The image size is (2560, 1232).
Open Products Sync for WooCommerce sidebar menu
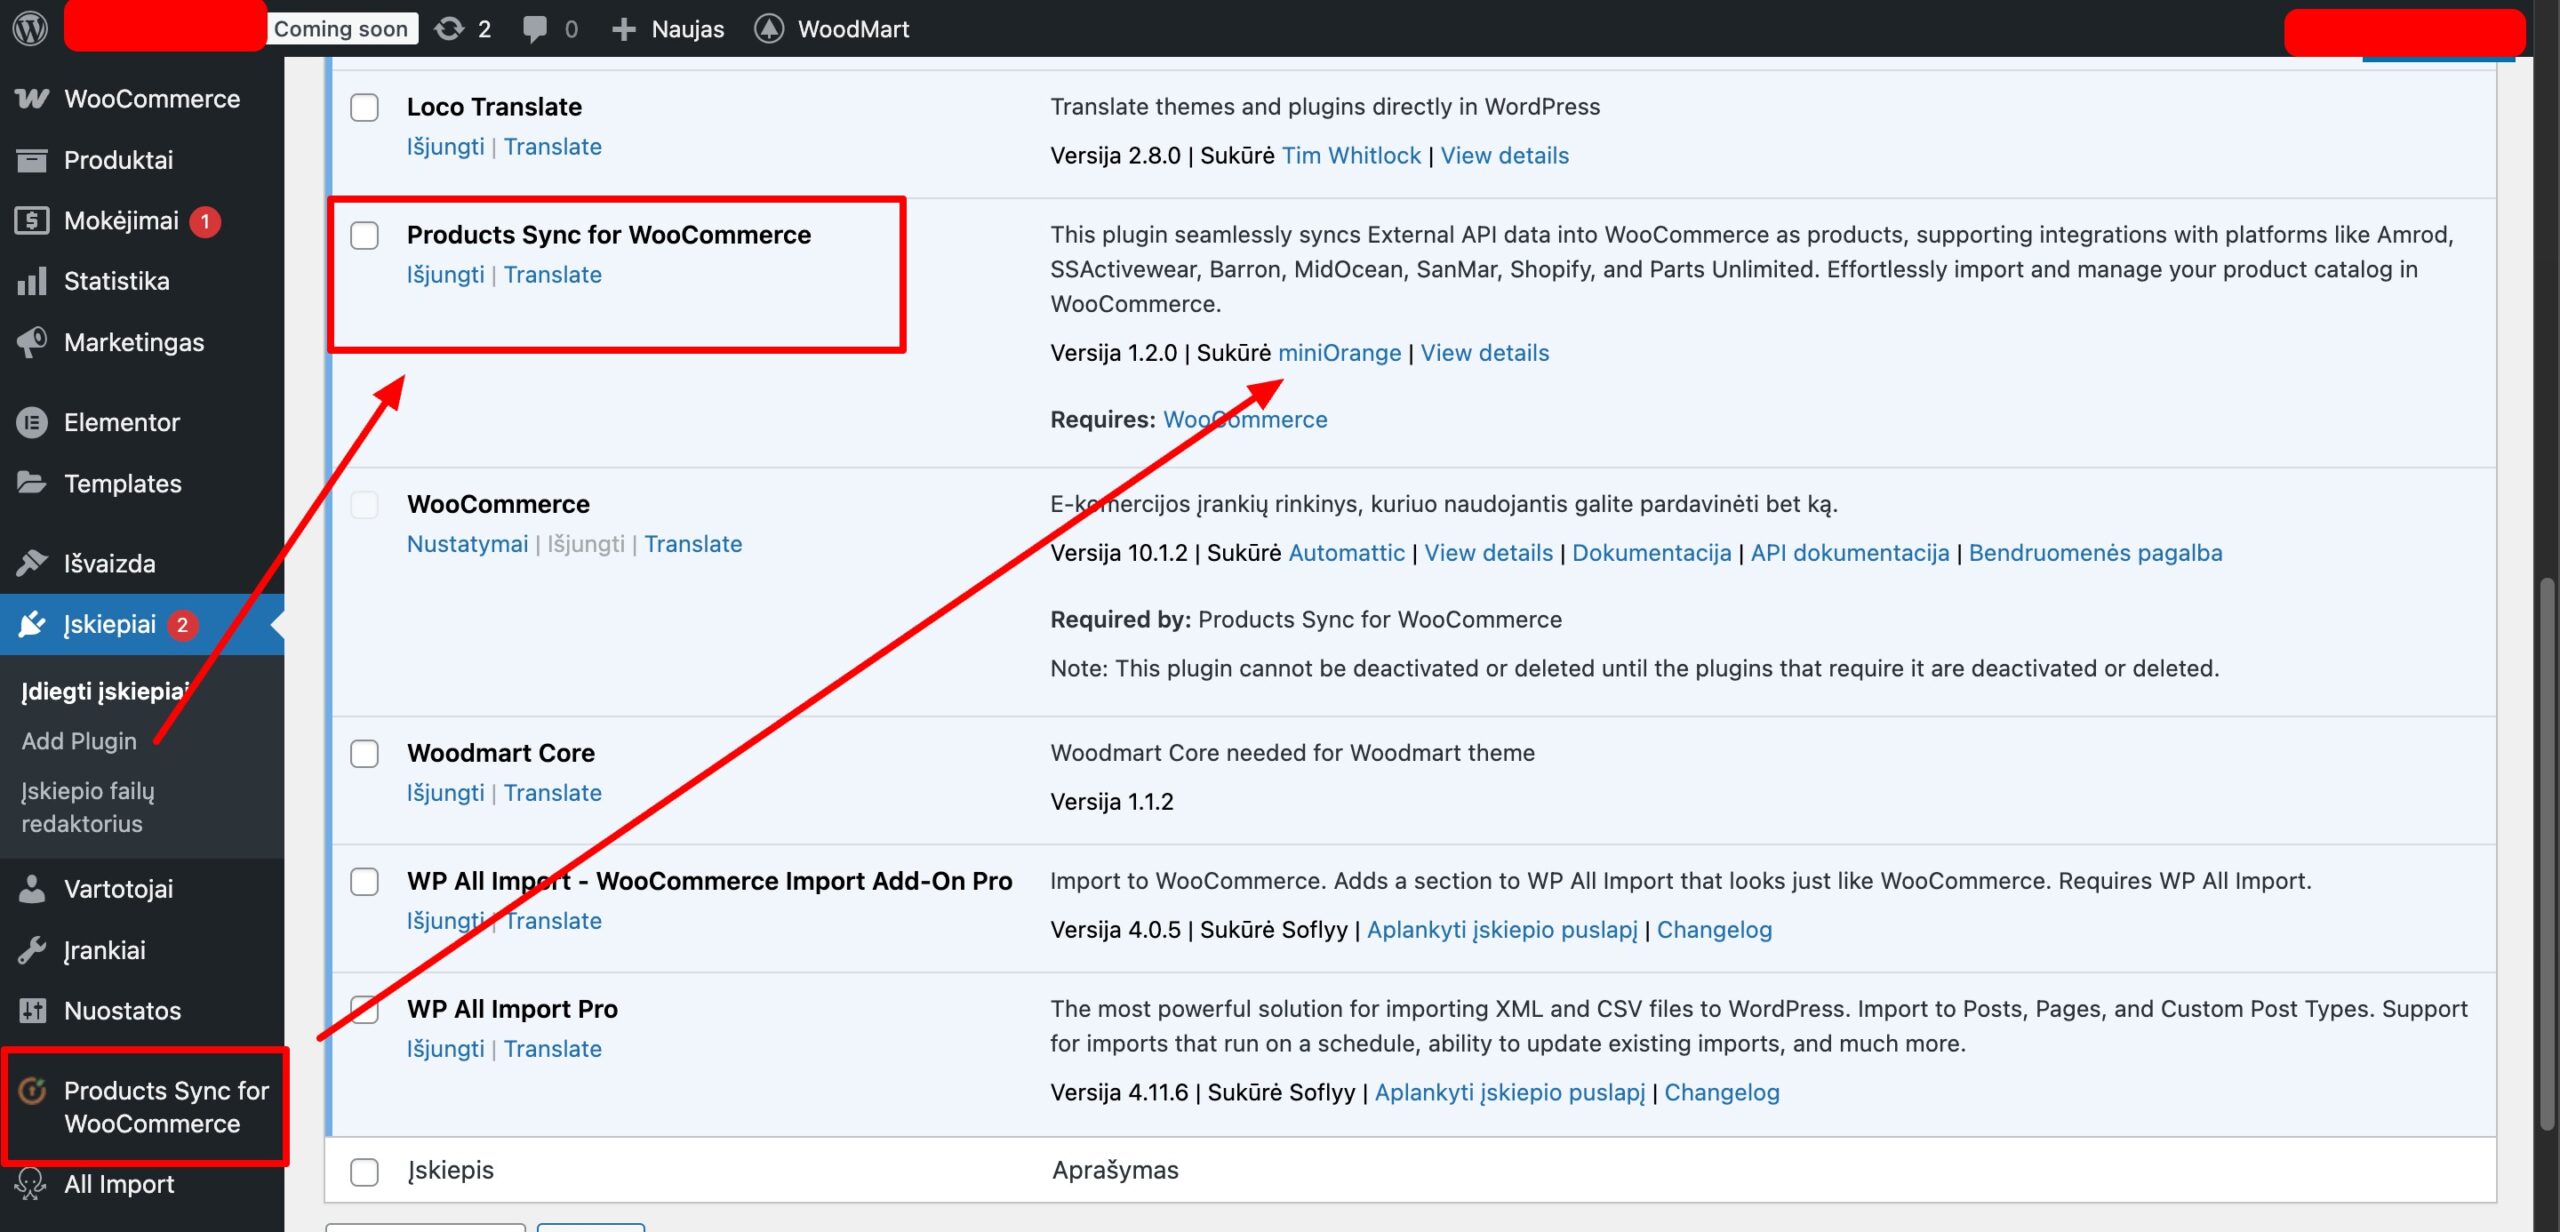(150, 1107)
